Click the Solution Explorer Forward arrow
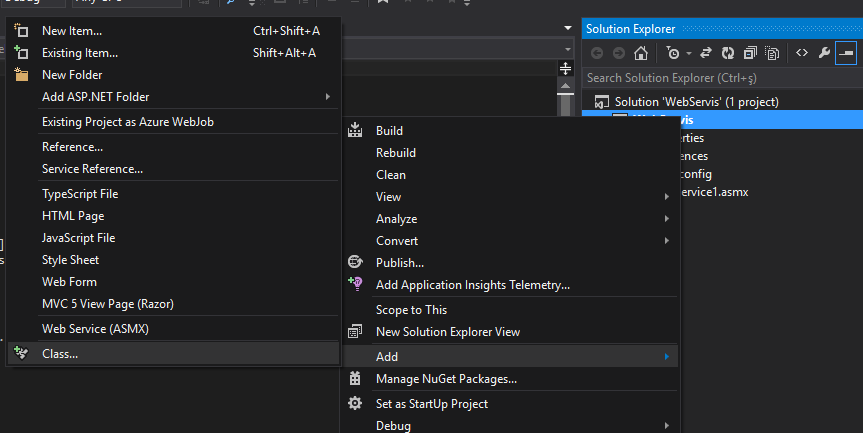The height and width of the screenshot is (433, 863). 619,53
